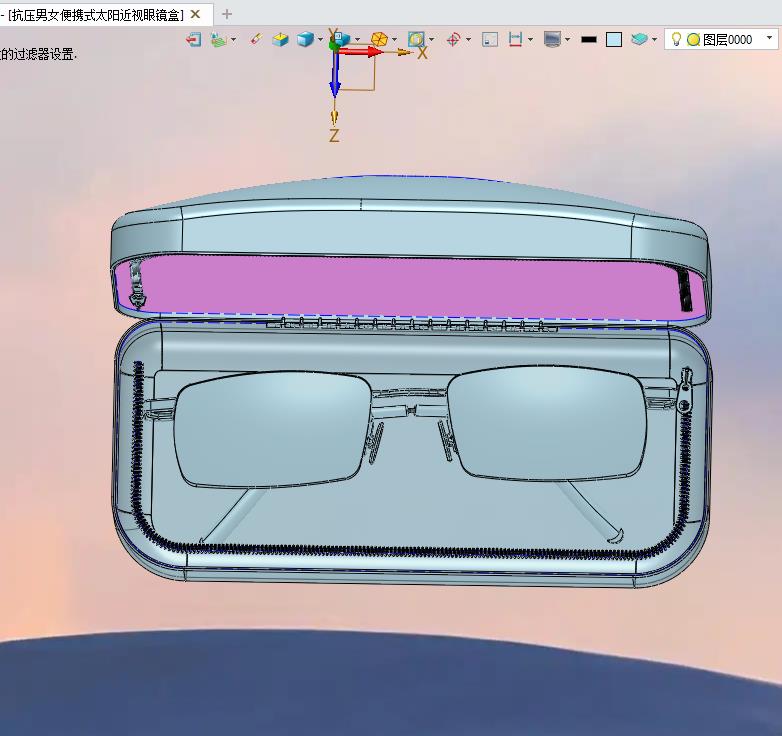Expand the orange polygon icon dropdown
The width and height of the screenshot is (782, 736).
pyautogui.click(x=394, y=39)
